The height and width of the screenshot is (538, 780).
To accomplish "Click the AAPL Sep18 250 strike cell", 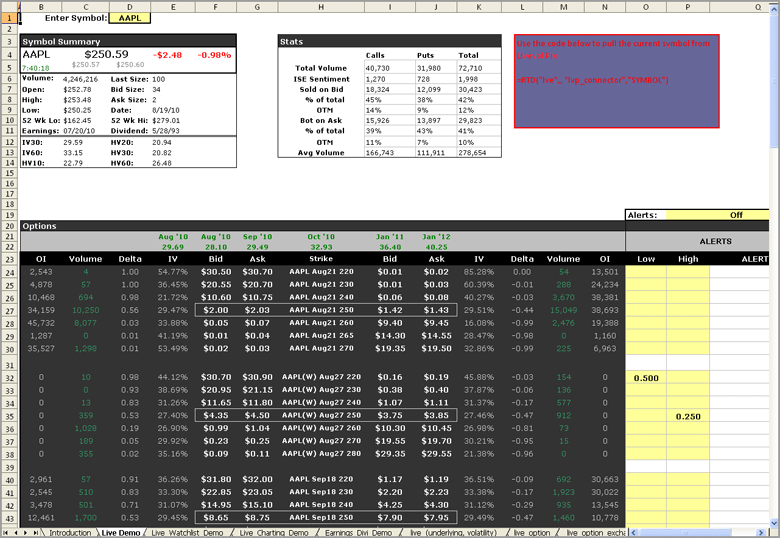I will (x=321, y=517).
